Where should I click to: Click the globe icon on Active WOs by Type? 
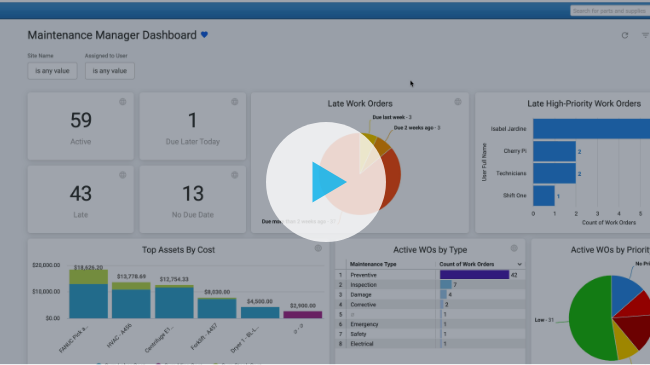tap(514, 248)
